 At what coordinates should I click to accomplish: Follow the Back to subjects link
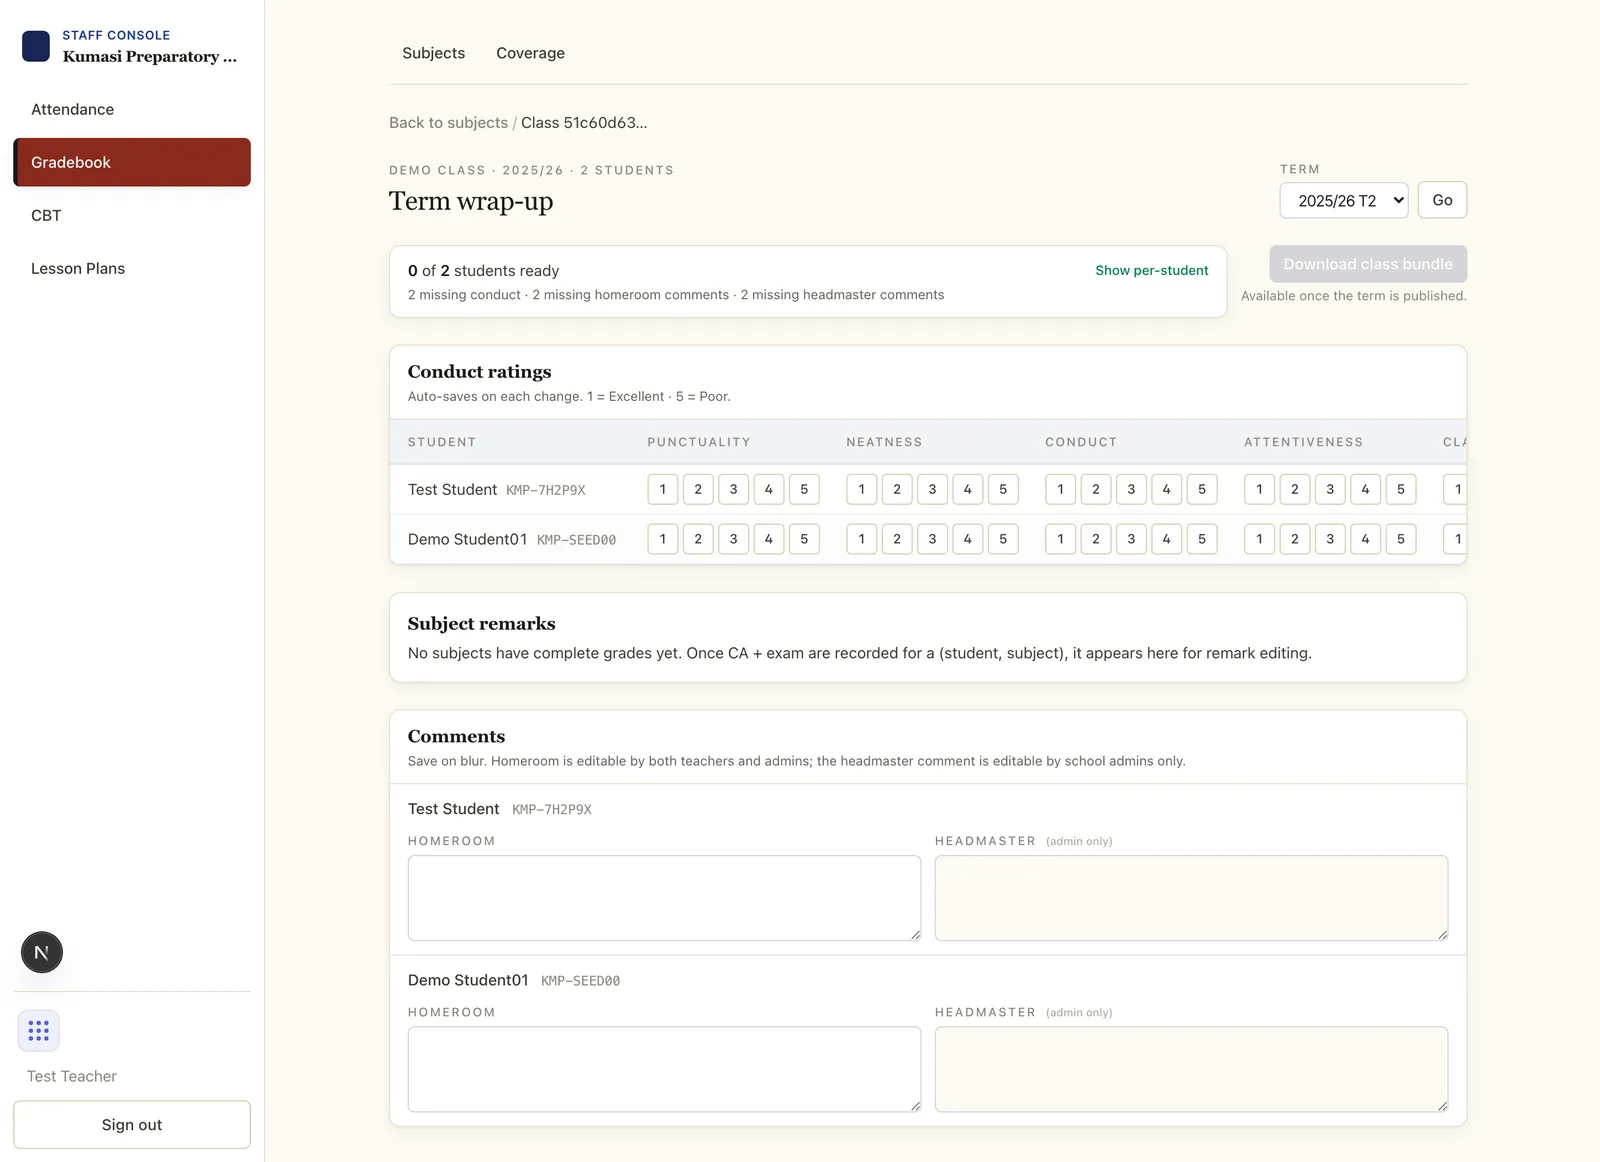pos(448,123)
